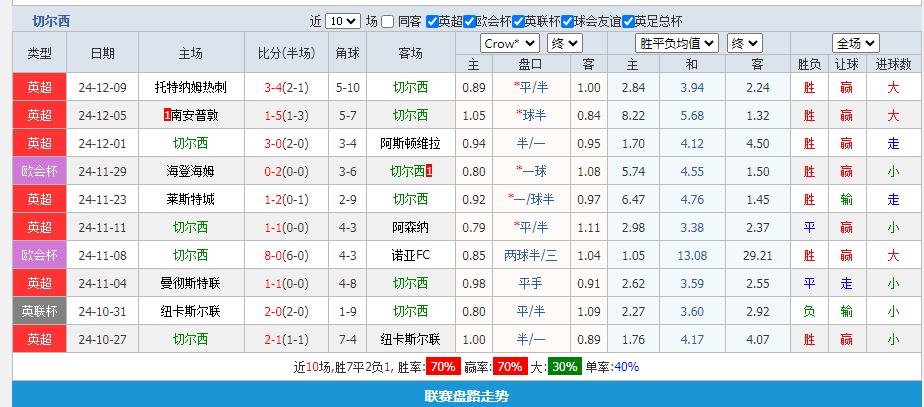
Task: Click the 3-4(2-1) match score
Action: (285, 87)
